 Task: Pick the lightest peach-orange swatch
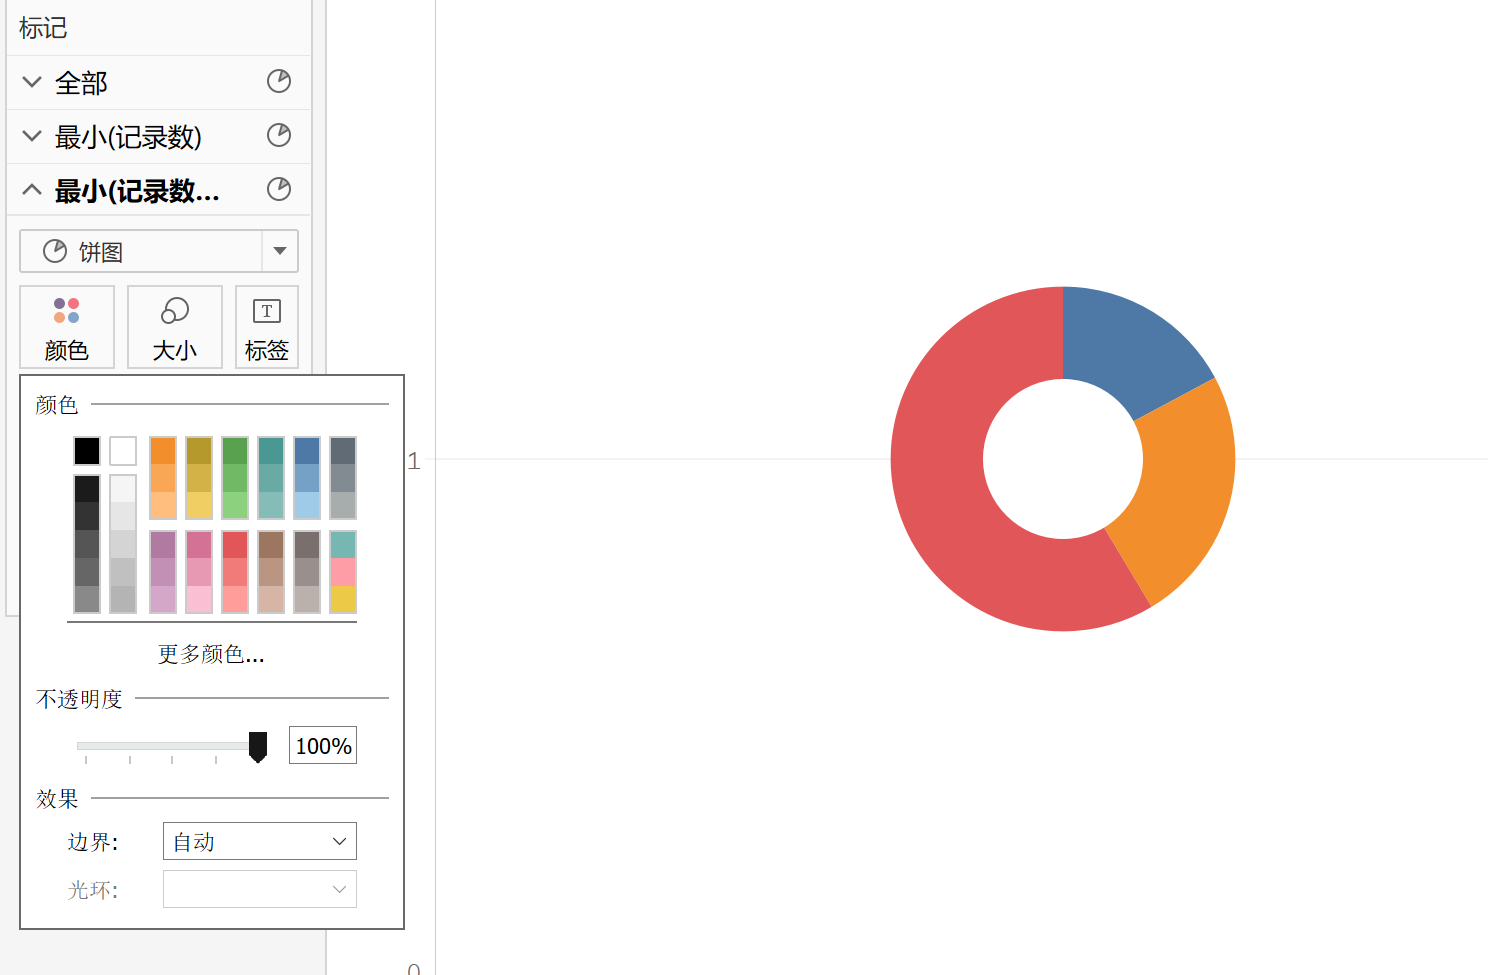(163, 505)
